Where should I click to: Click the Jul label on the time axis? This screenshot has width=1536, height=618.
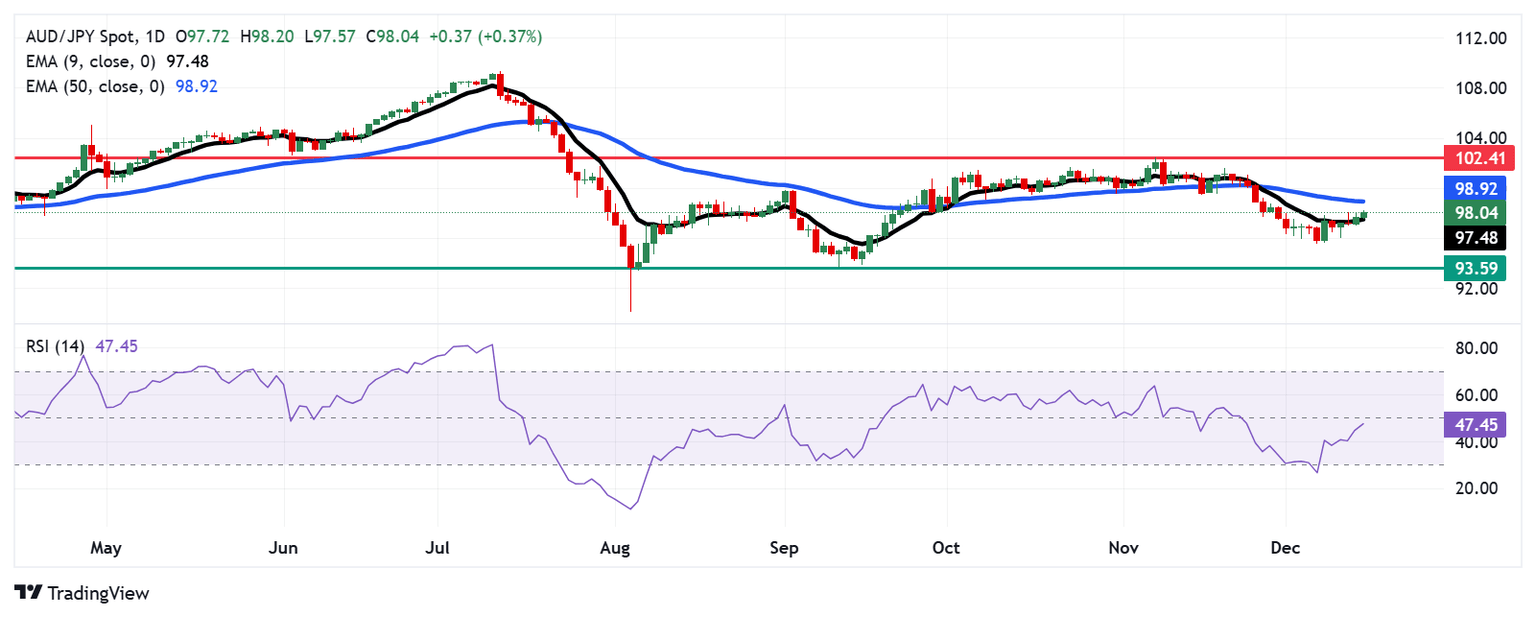pos(438,548)
